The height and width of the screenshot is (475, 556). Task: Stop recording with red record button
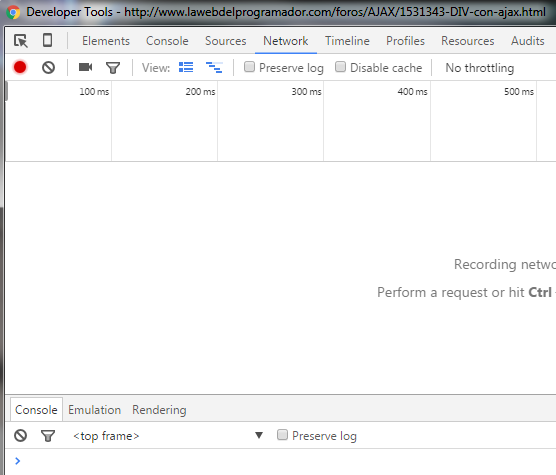coord(20,67)
